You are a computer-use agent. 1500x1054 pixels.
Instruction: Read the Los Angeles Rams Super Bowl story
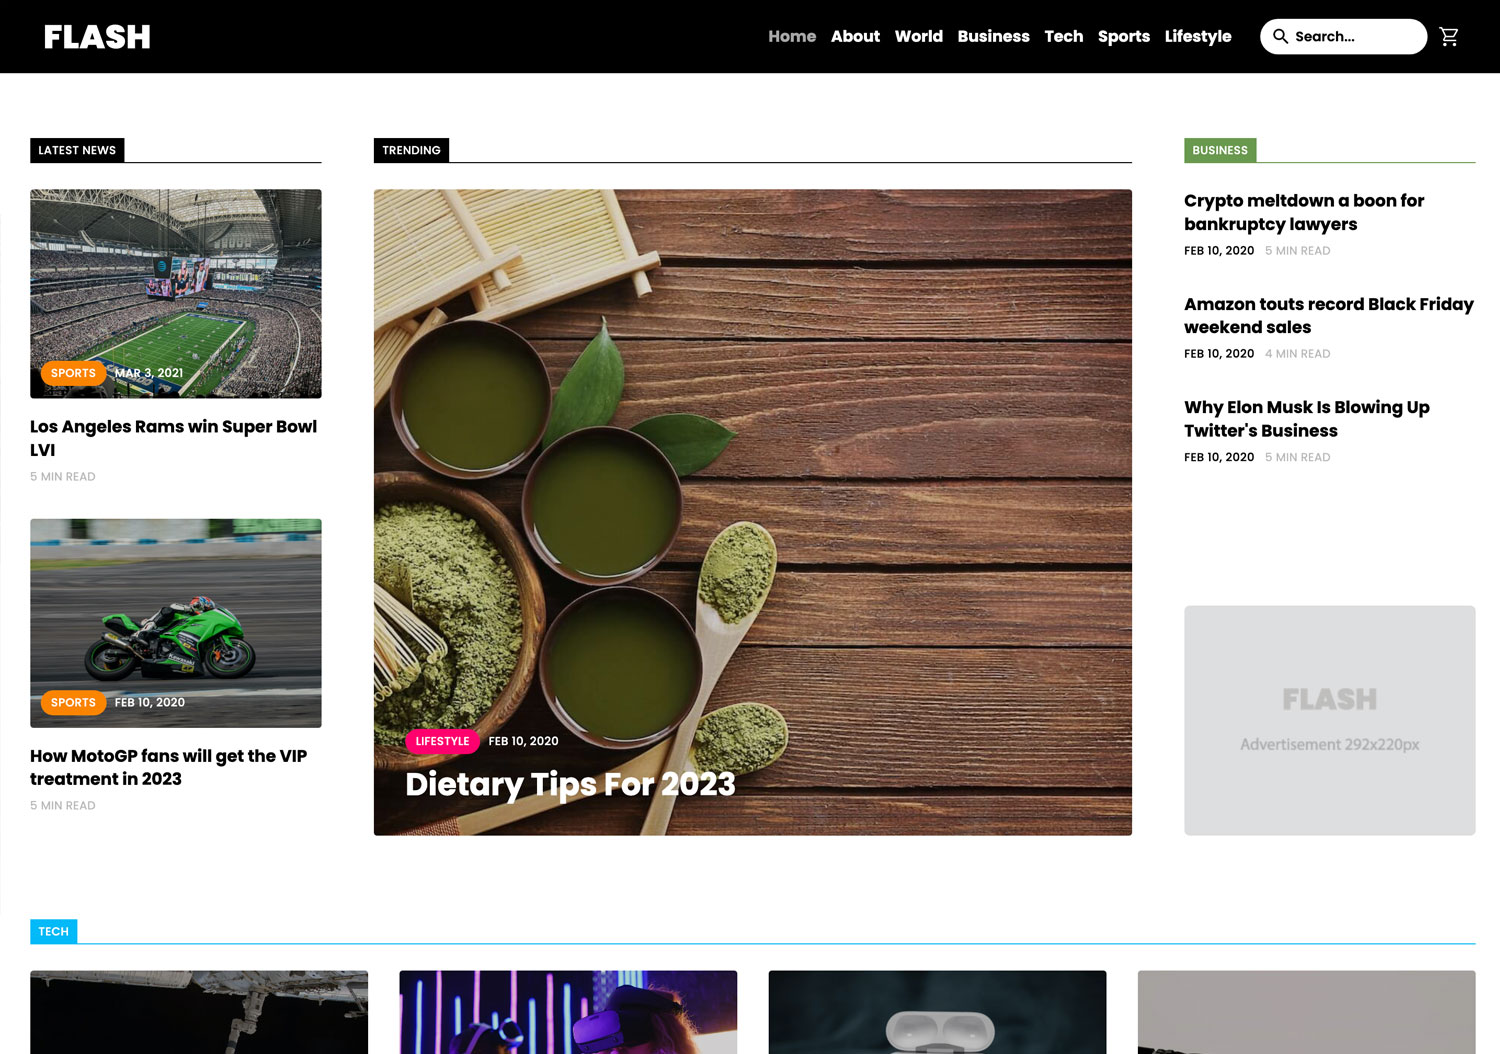coord(173,438)
